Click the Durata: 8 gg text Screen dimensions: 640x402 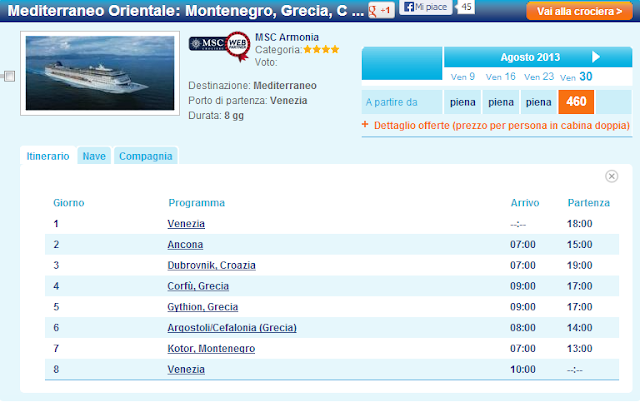pyautogui.click(x=216, y=115)
